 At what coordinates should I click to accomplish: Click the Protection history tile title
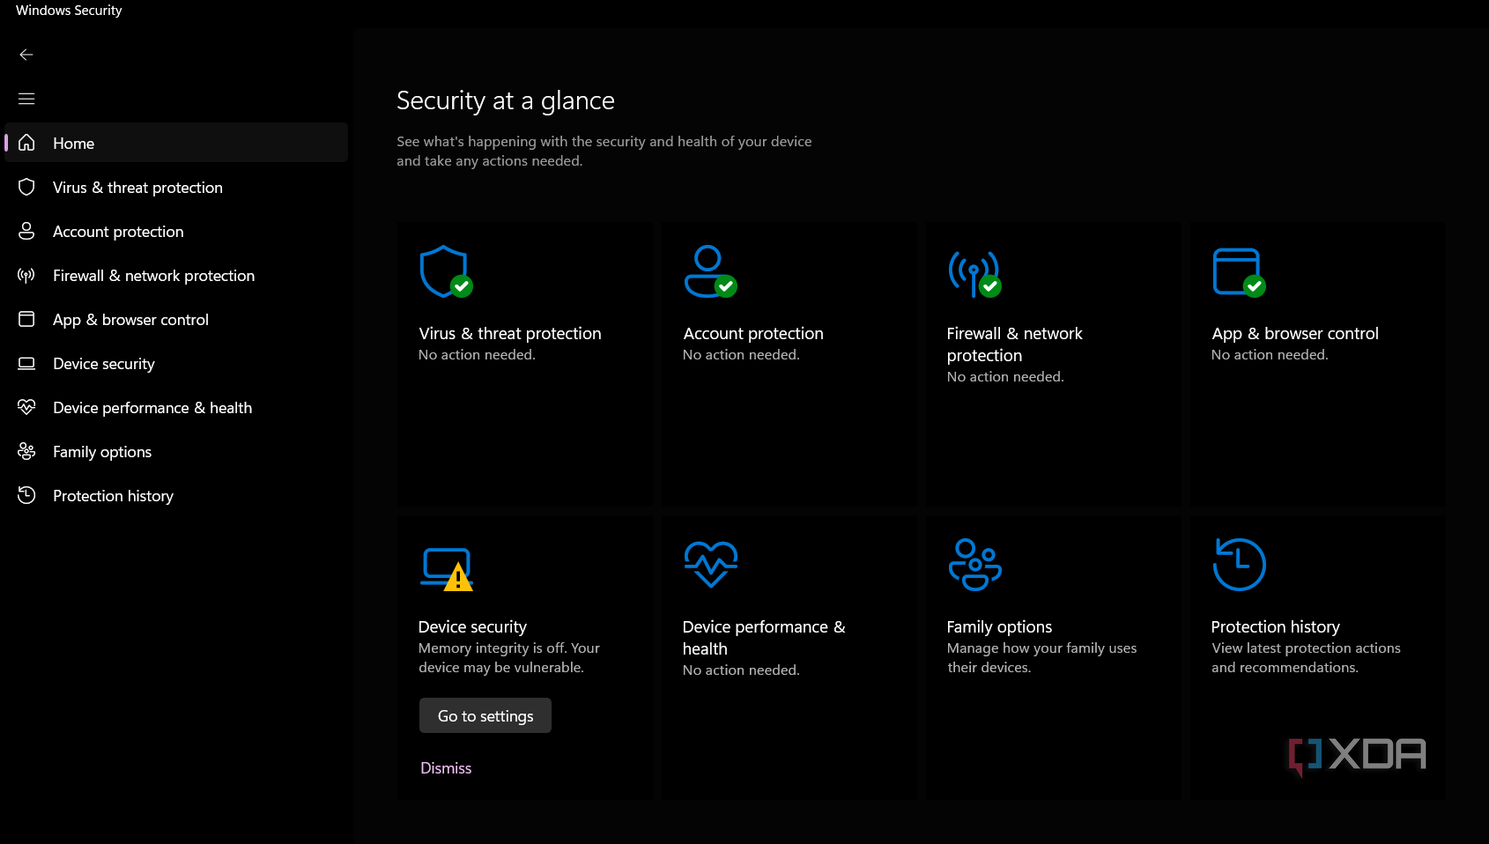(1275, 627)
